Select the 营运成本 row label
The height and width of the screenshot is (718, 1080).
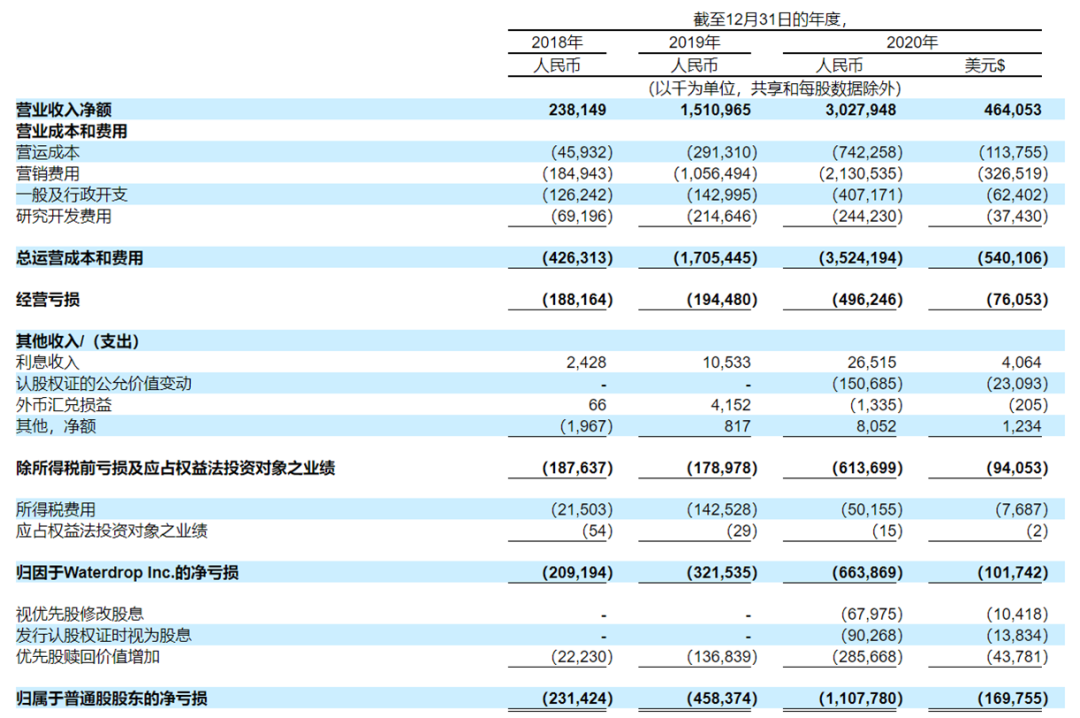48,152
